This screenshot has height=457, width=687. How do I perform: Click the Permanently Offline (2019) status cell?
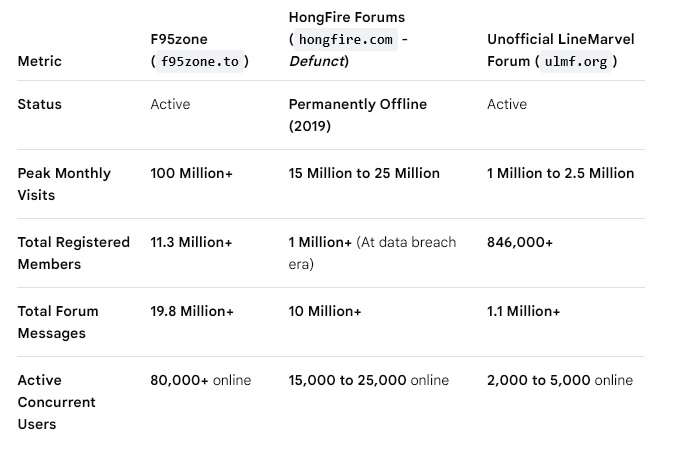point(358,115)
